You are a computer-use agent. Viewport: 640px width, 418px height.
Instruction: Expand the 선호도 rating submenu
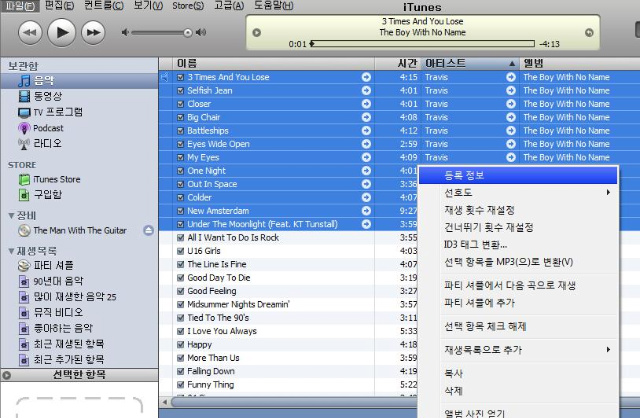coord(518,192)
